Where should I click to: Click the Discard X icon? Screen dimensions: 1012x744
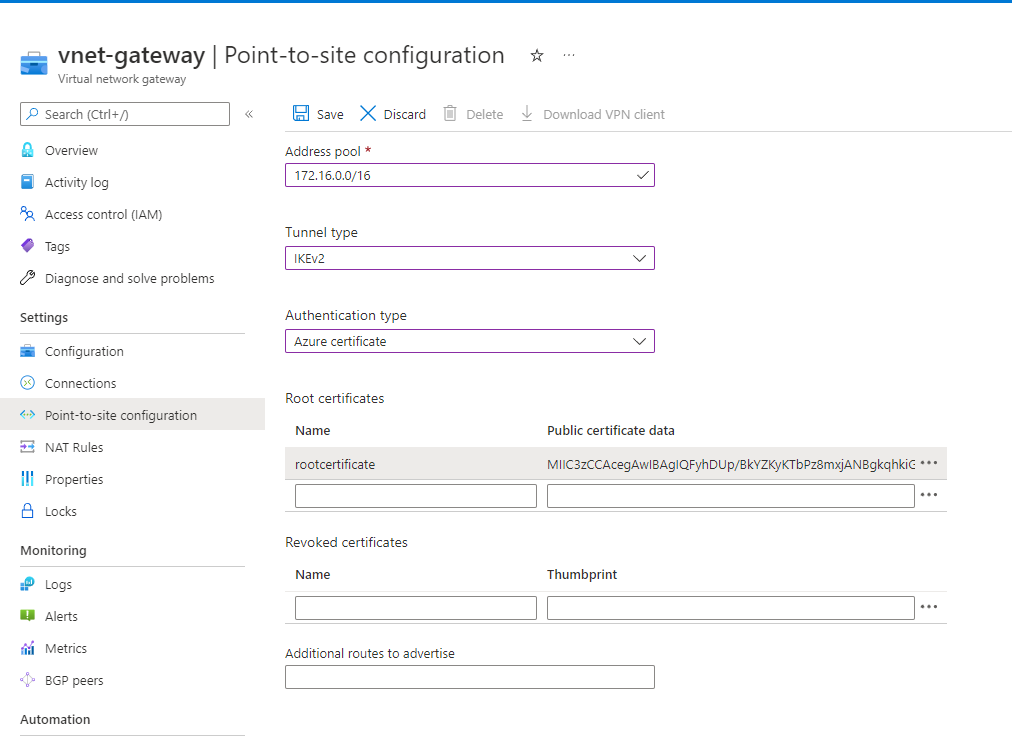coord(368,114)
